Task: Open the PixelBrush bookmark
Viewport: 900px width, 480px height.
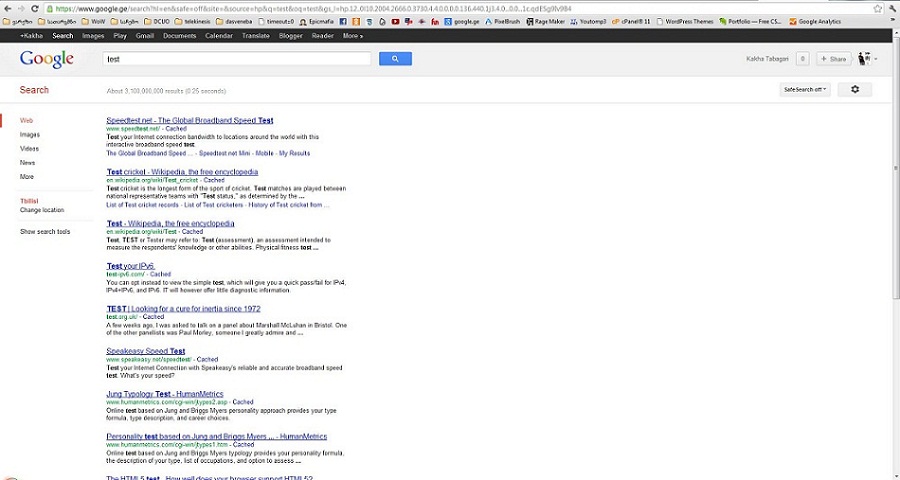Action: click(x=503, y=22)
